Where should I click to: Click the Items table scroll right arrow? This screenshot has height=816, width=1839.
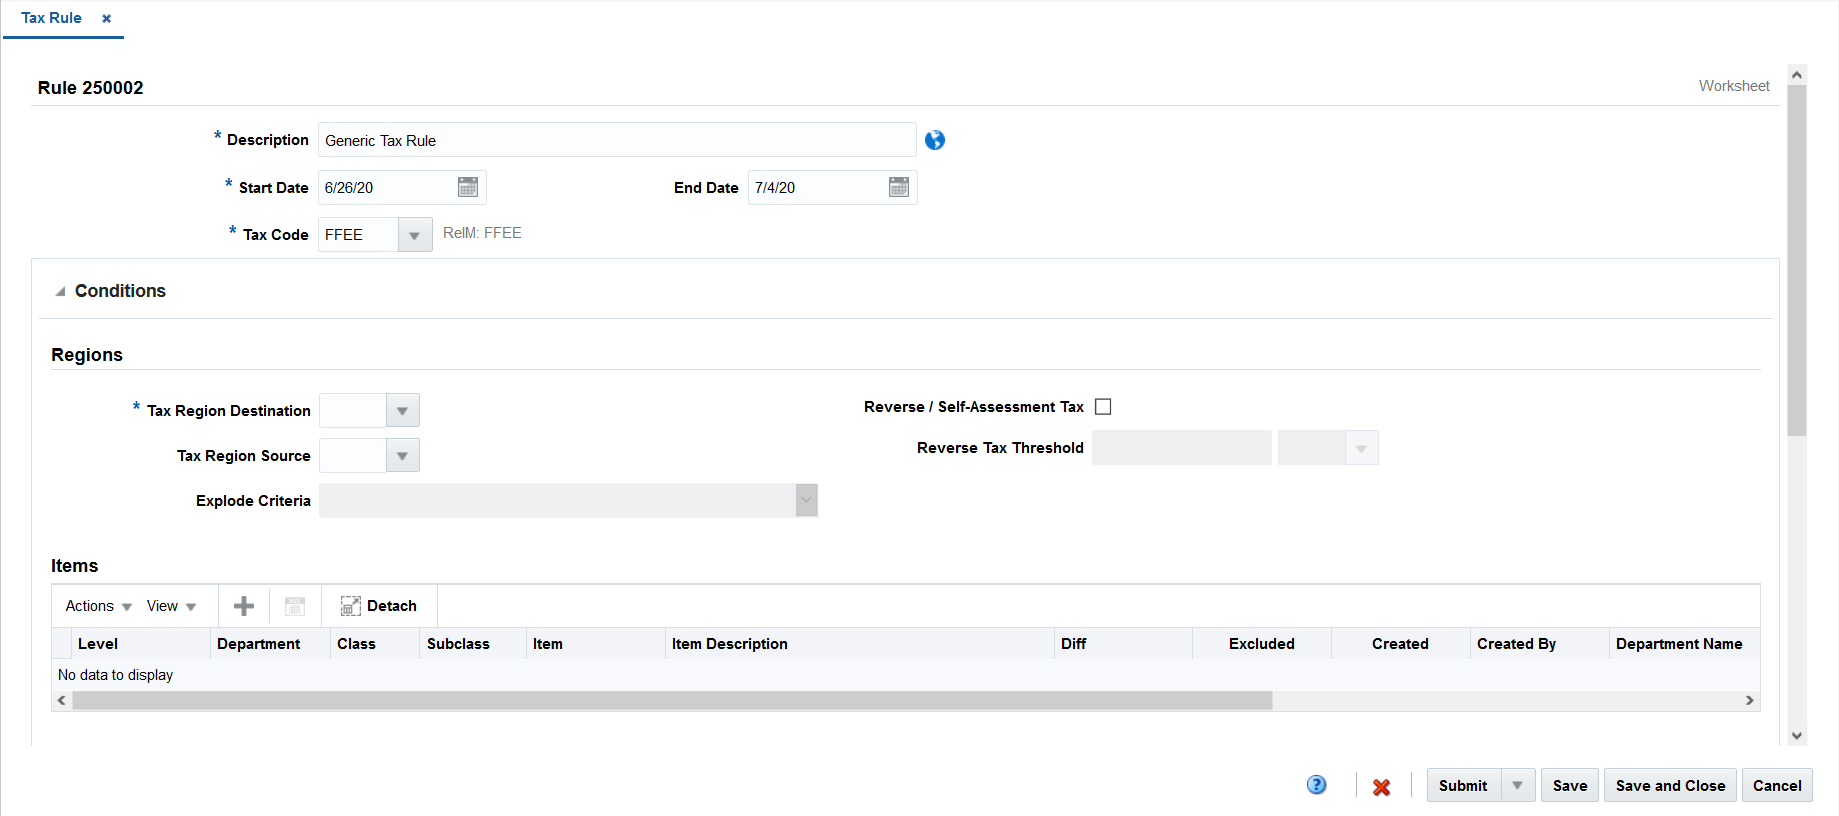(x=1749, y=700)
